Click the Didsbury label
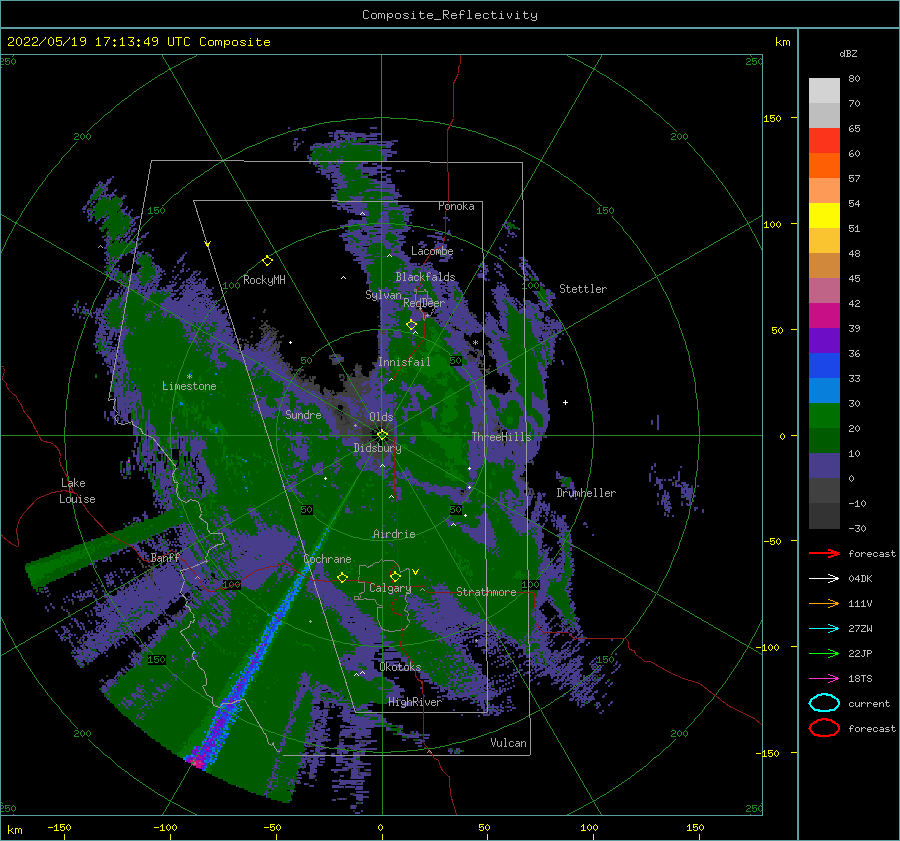 (378, 448)
